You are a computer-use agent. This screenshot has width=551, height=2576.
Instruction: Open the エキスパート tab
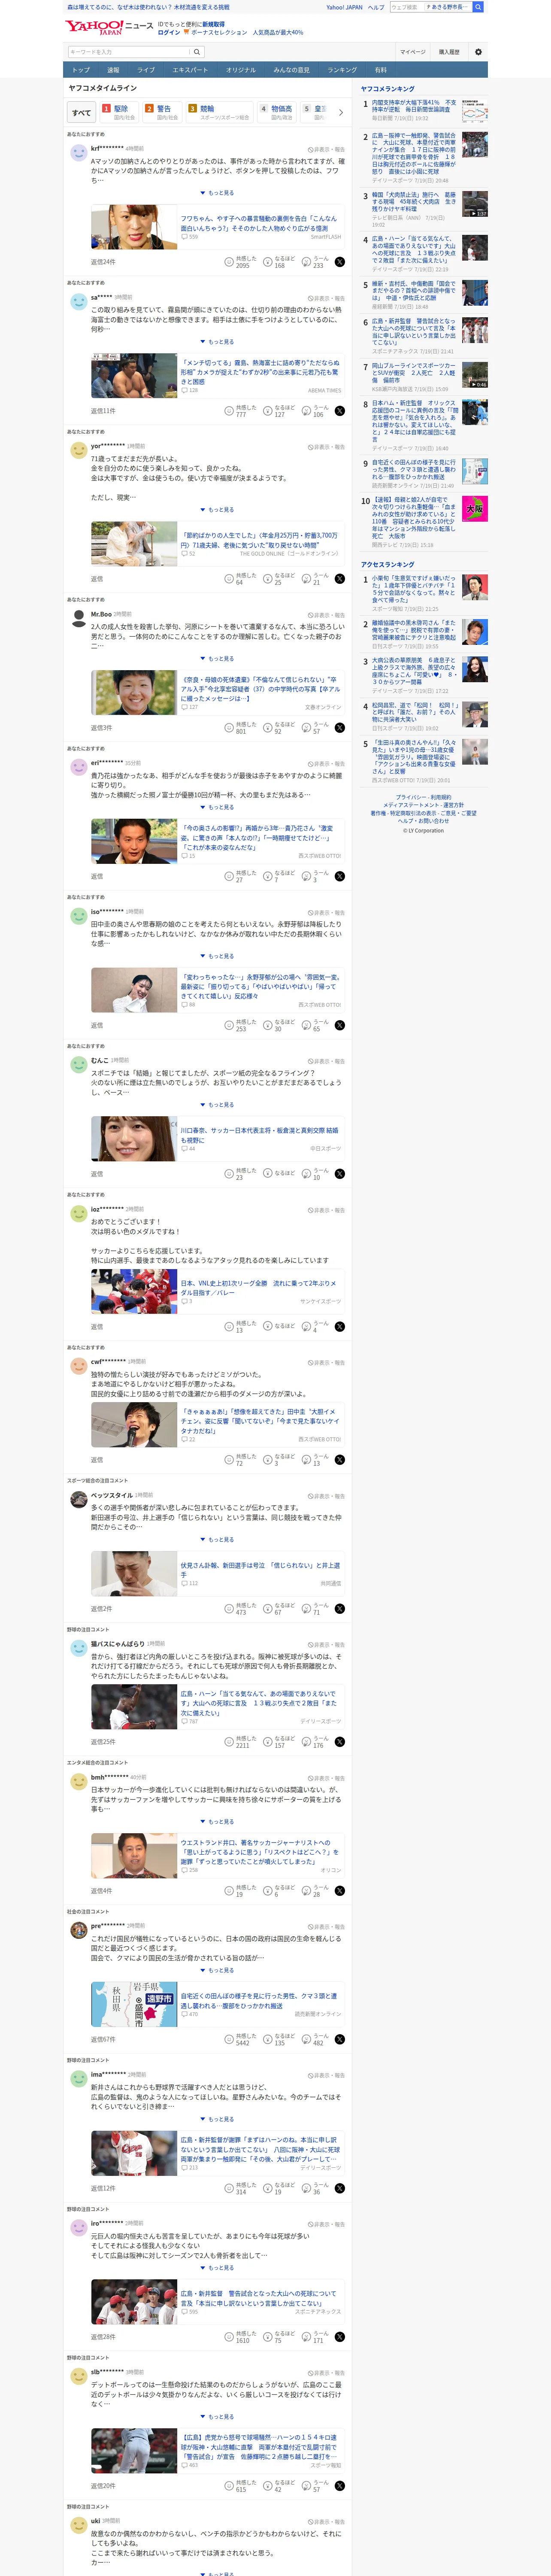coord(190,70)
